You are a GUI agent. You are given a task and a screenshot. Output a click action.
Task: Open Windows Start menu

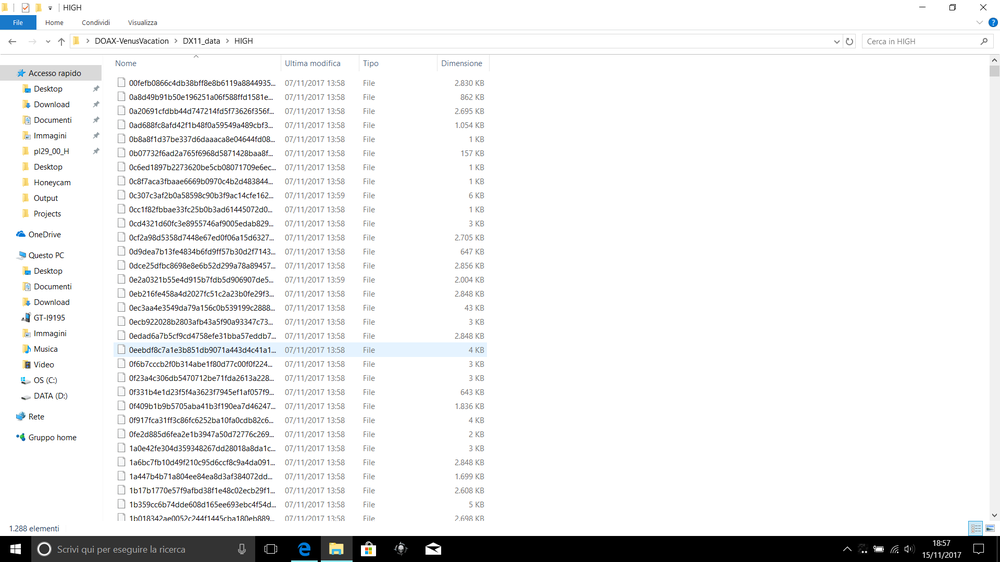[15, 549]
